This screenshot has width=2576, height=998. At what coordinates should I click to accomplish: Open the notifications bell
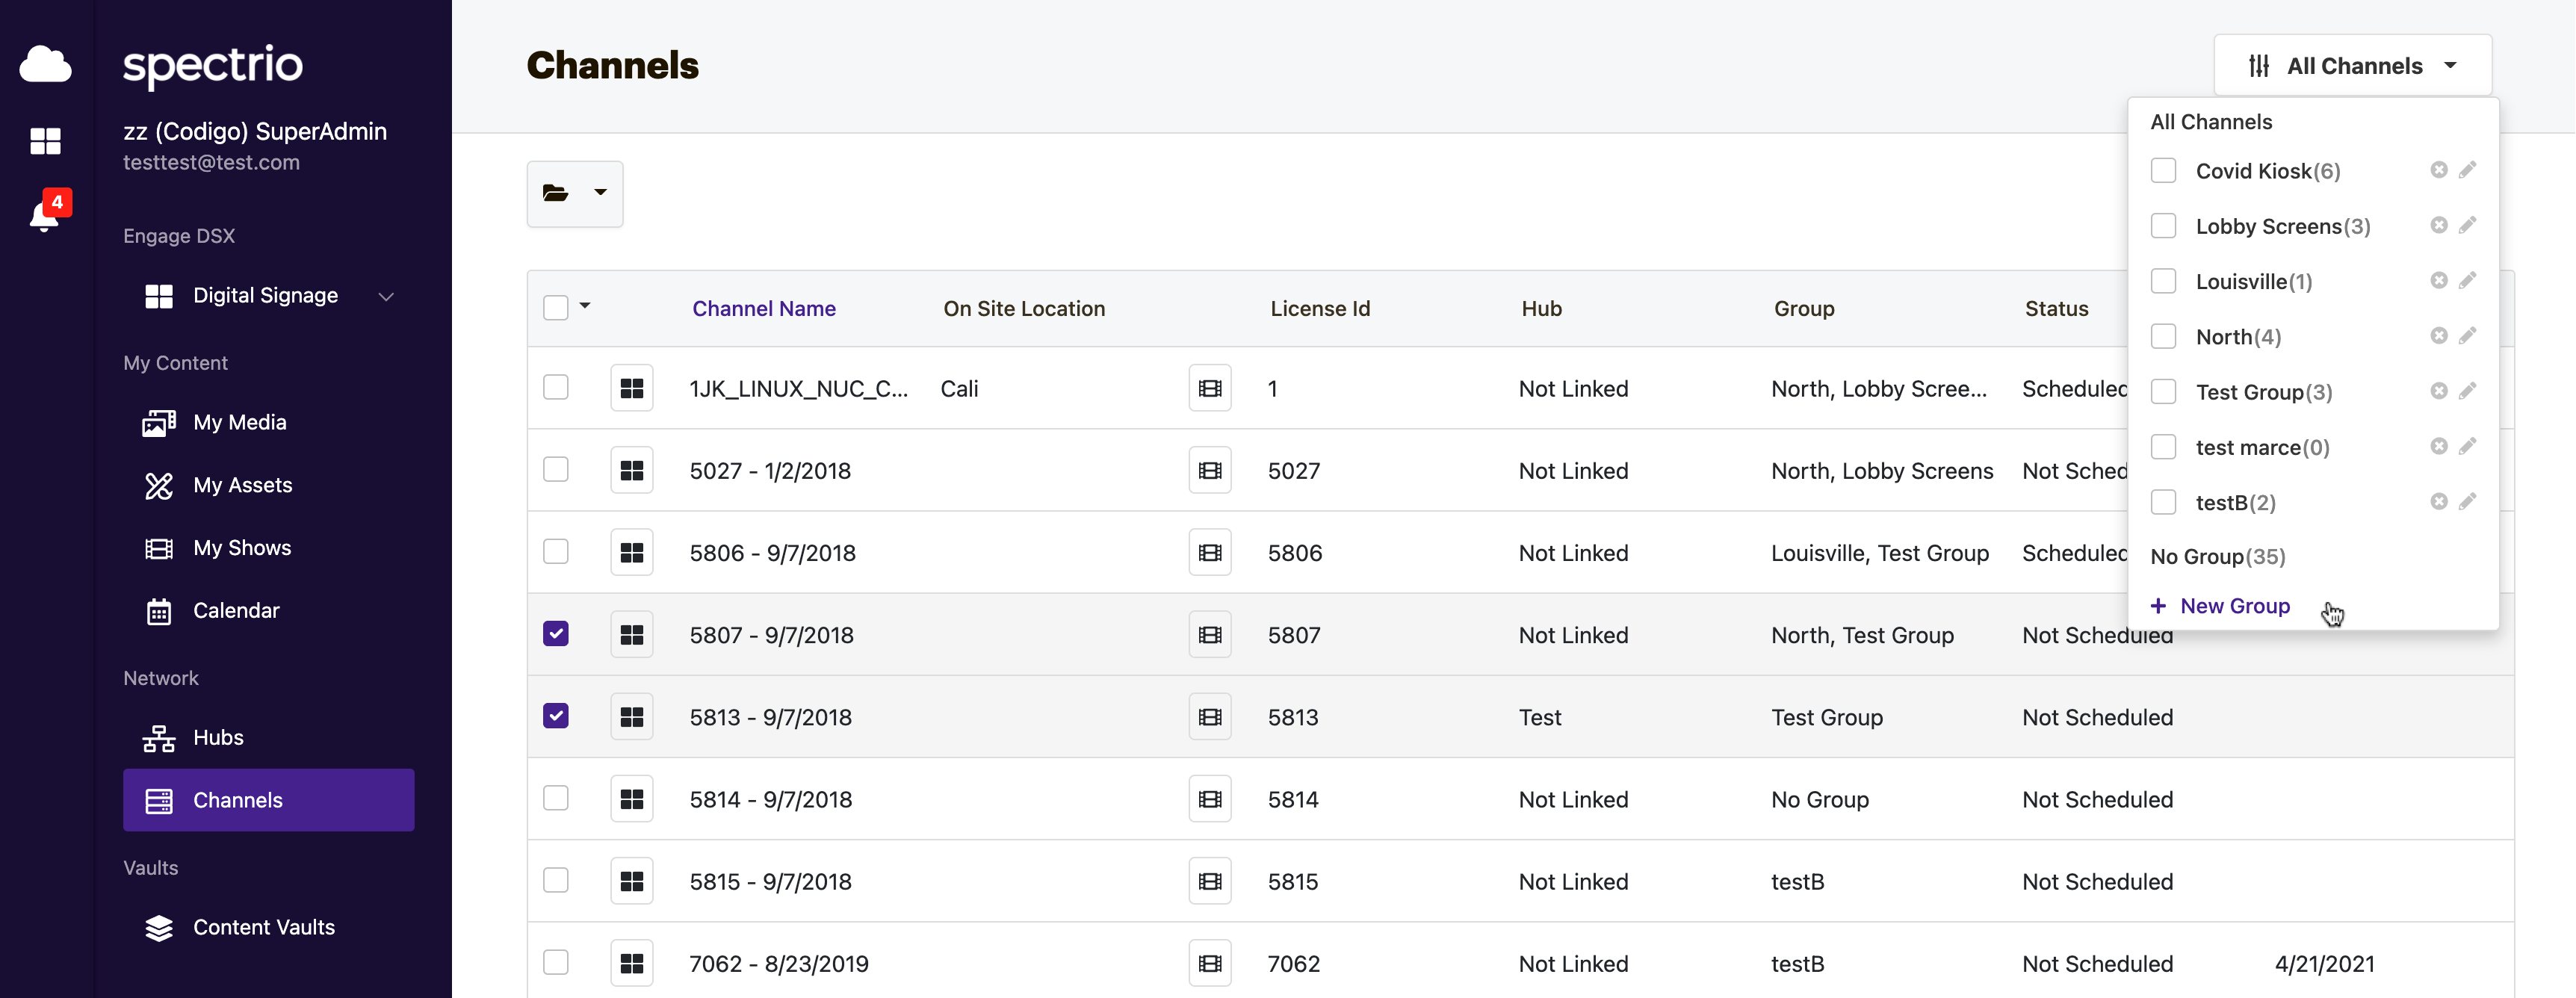point(44,215)
